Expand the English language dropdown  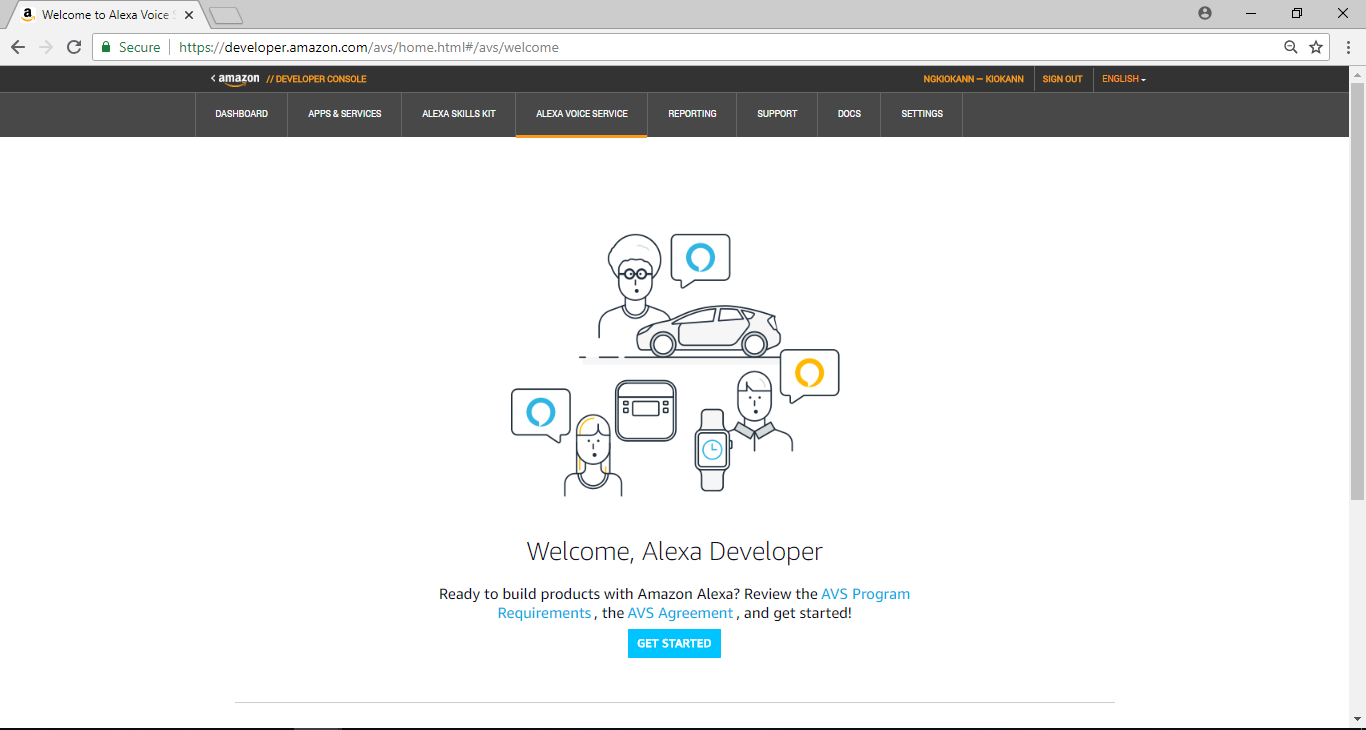[1123, 79]
